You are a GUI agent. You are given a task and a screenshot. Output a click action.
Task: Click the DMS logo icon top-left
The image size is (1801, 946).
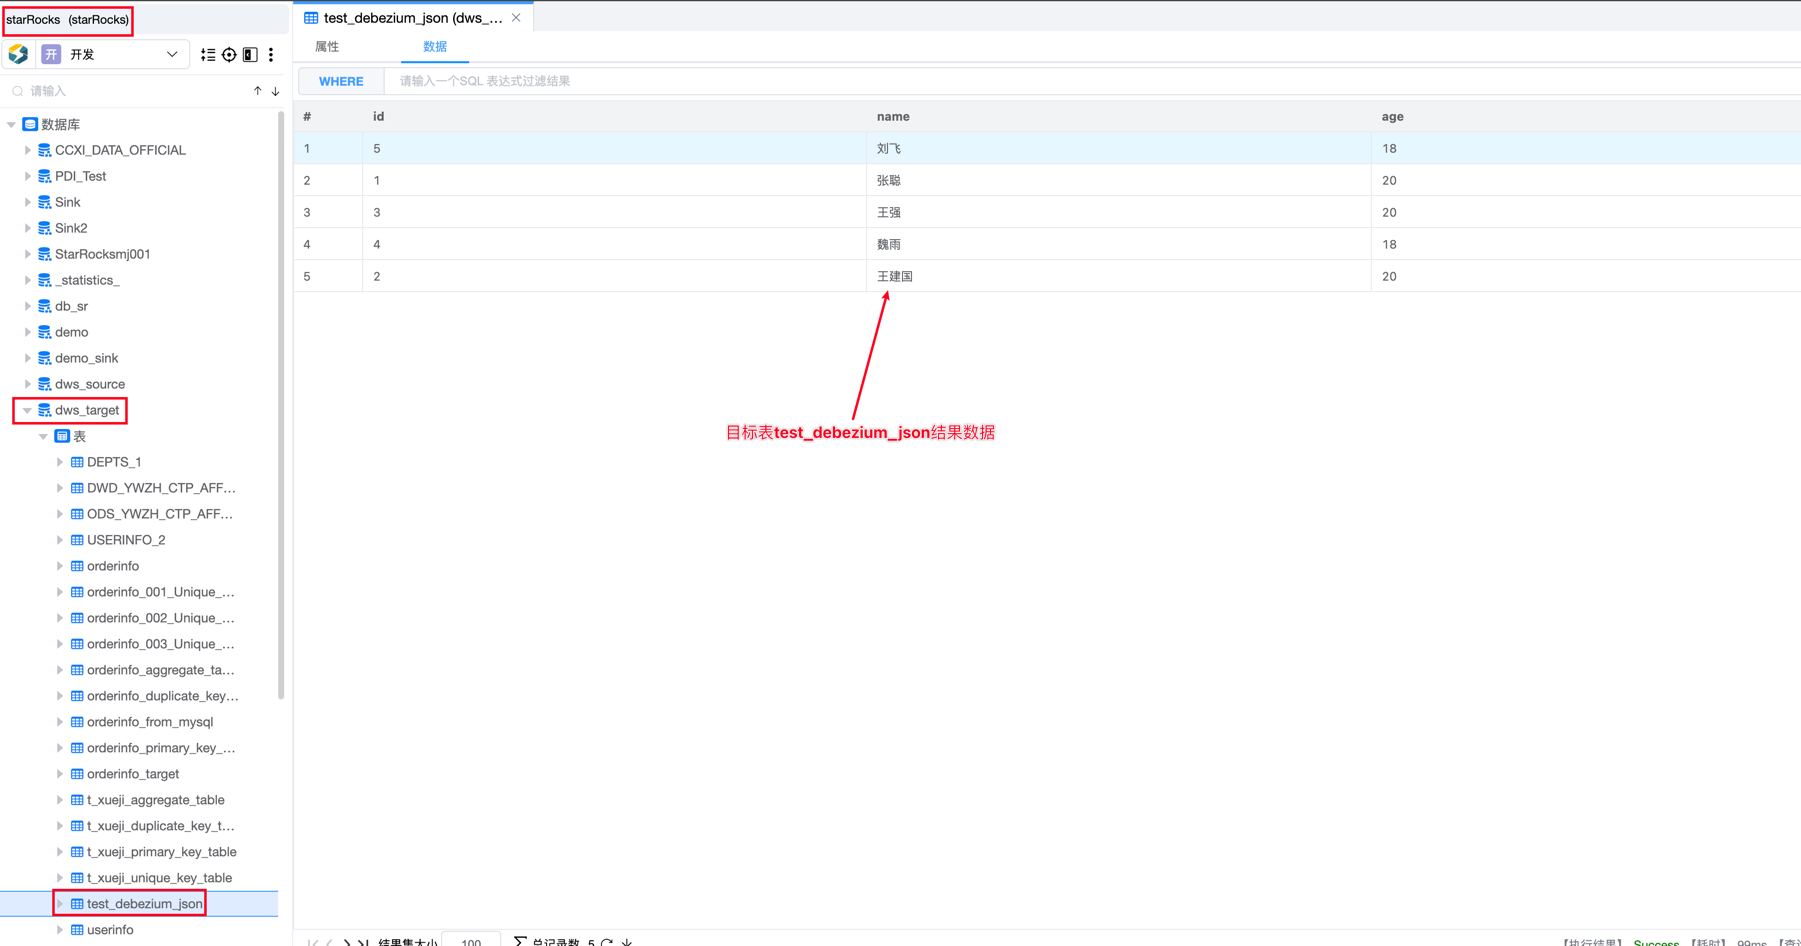pos(17,54)
